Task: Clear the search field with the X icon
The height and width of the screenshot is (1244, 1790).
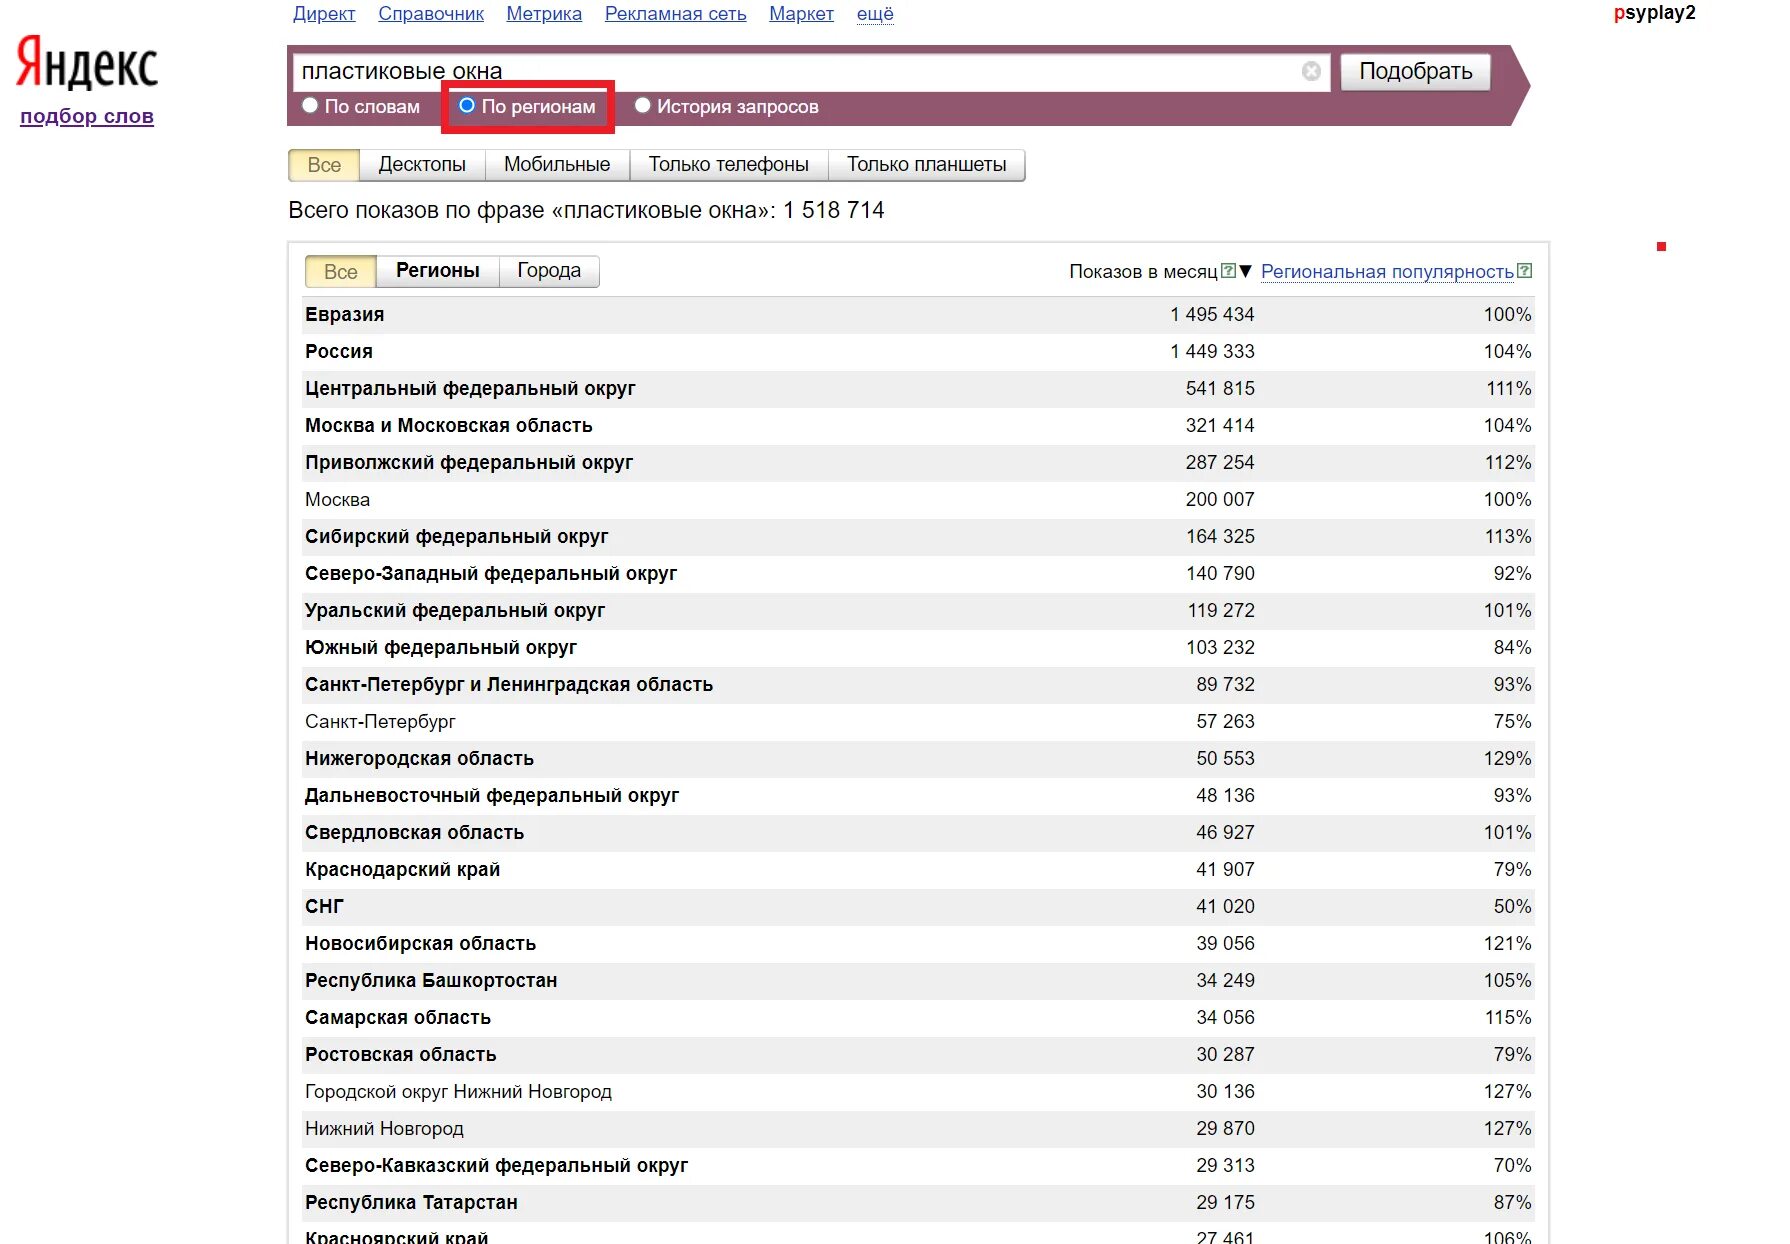Action: (x=1311, y=71)
